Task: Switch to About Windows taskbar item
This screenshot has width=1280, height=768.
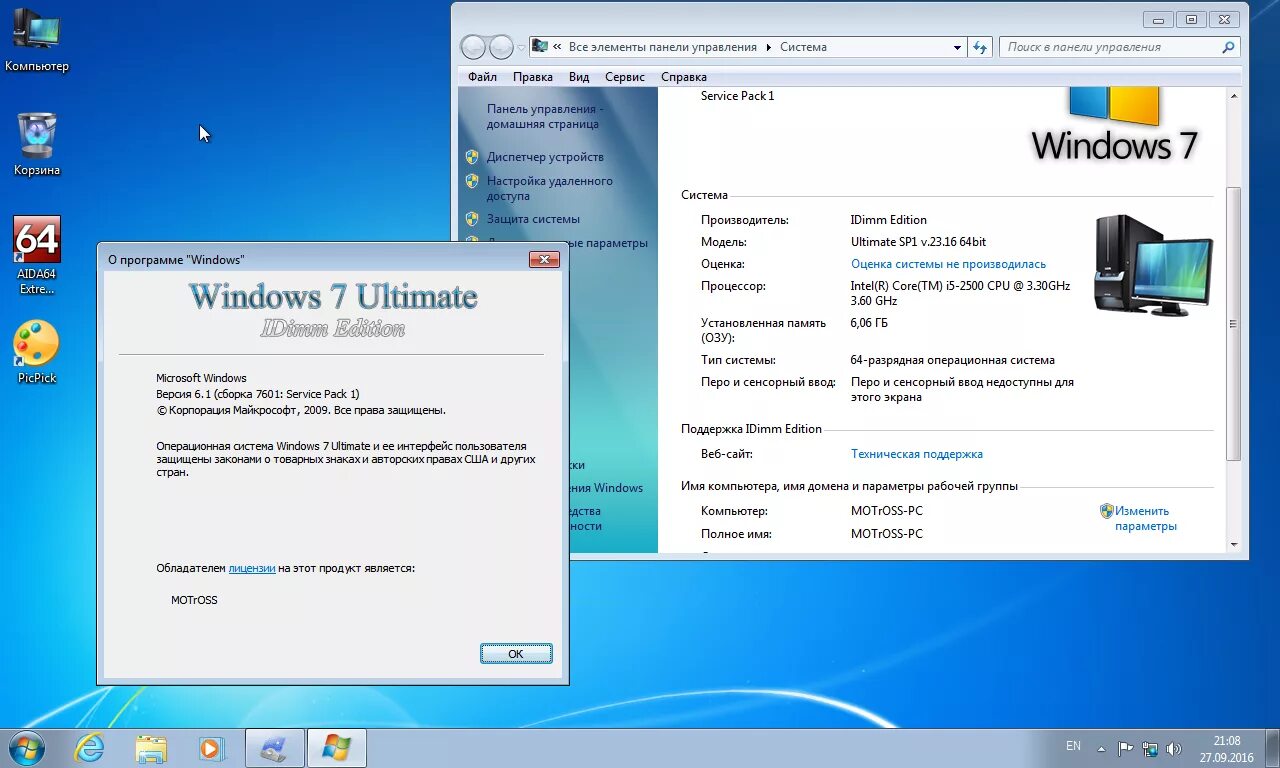Action: pos(337,748)
